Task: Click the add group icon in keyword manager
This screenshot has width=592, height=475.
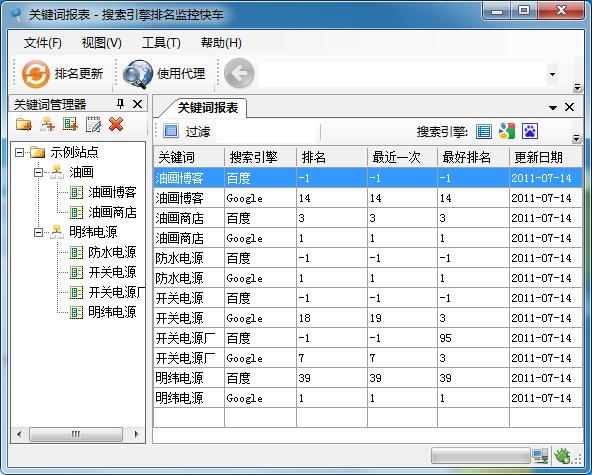Action: point(48,124)
